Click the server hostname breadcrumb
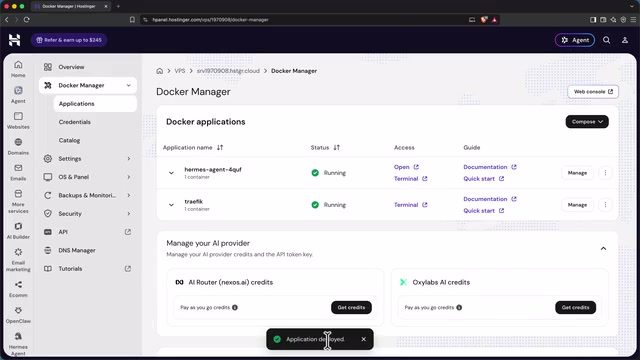640x360 pixels. pos(228,71)
